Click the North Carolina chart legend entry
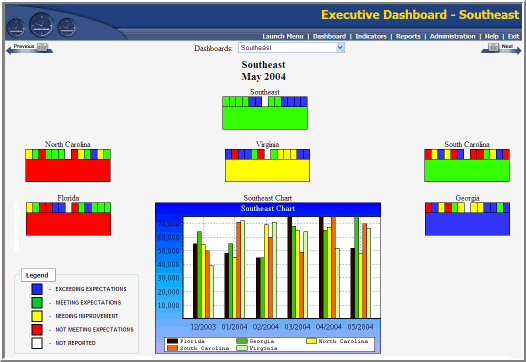The width and height of the screenshot is (526, 362). (337, 341)
